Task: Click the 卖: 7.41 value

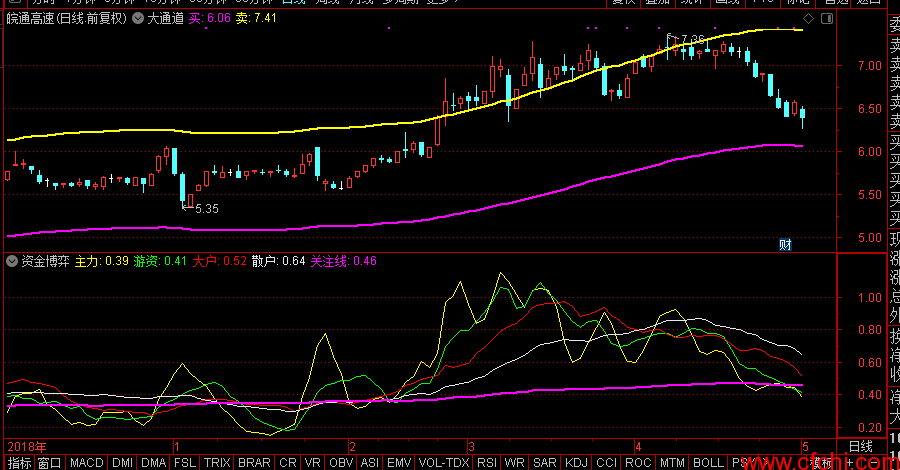Action: point(257,18)
